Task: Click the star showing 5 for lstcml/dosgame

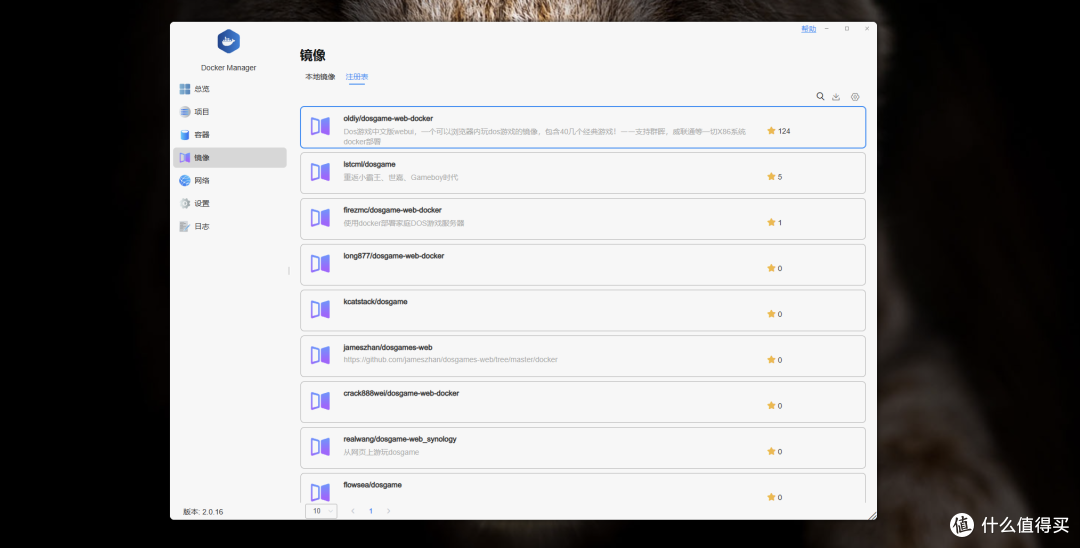Action: click(774, 177)
